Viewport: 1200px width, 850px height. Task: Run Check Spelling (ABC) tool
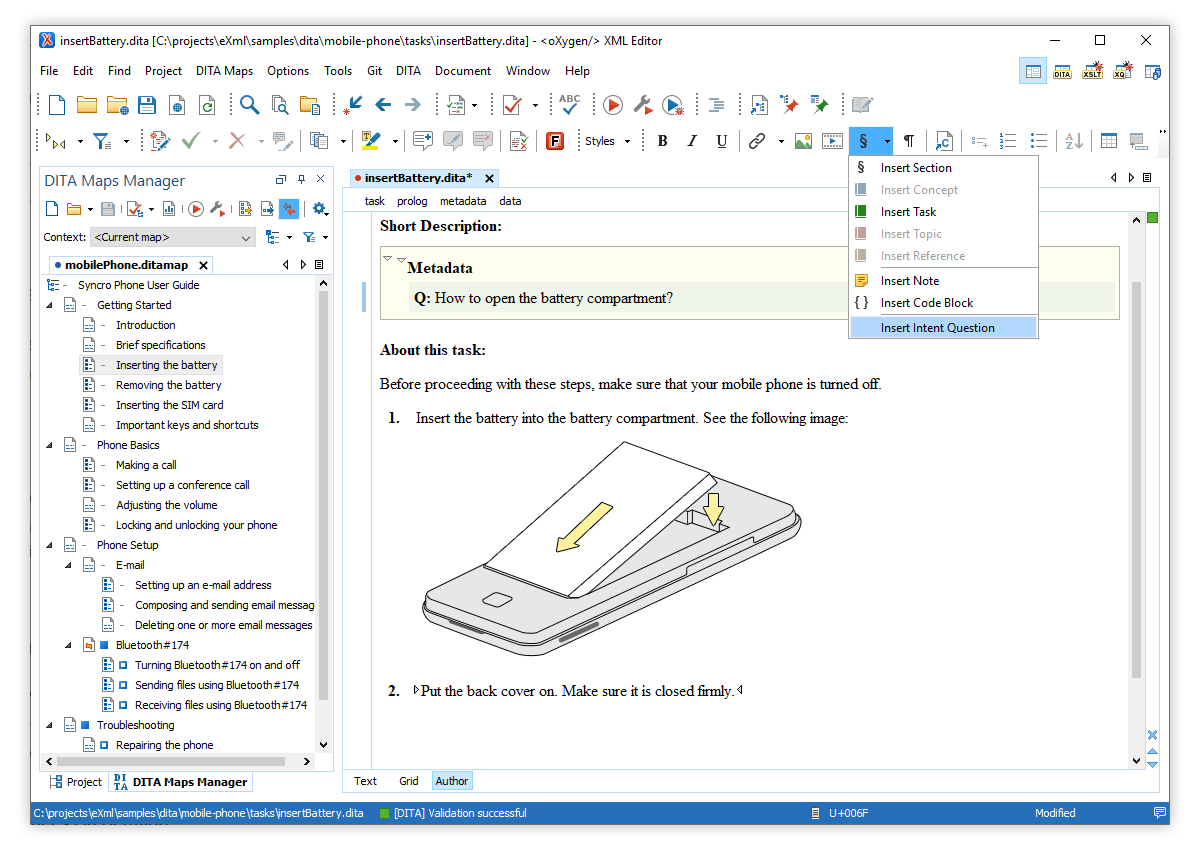pos(570,104)
